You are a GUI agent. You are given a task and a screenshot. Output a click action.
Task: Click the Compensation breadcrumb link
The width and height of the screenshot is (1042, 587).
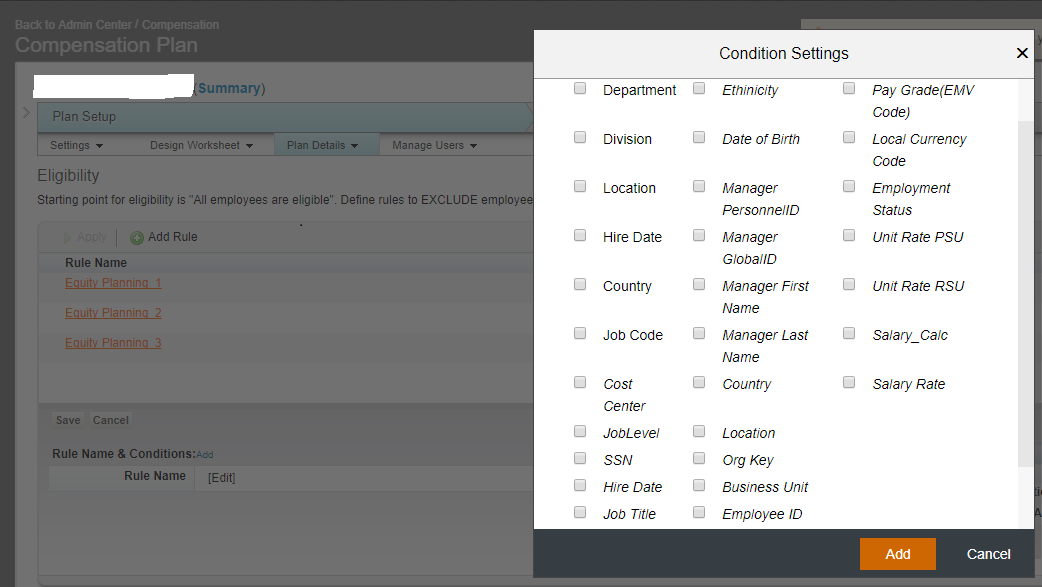pyautogui.click(x=180, y=25)
